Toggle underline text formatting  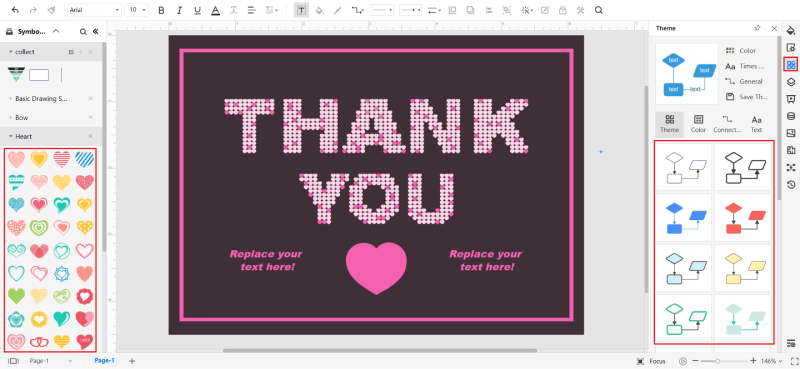pyautogui.click(x=197, y=10)
